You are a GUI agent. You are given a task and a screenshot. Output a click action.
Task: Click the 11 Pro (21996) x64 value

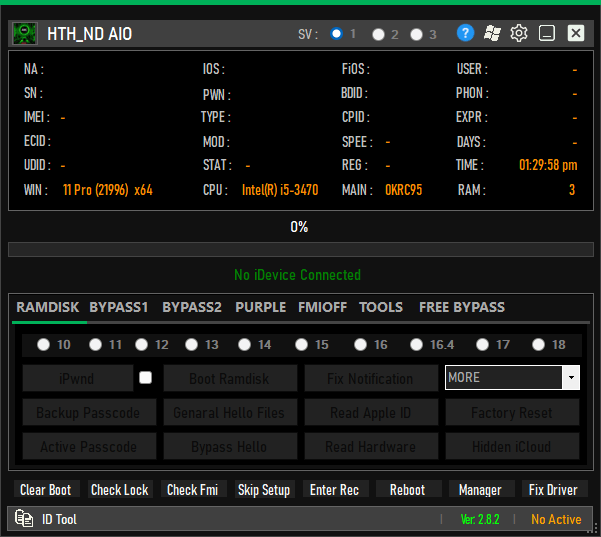click(108, 190)
